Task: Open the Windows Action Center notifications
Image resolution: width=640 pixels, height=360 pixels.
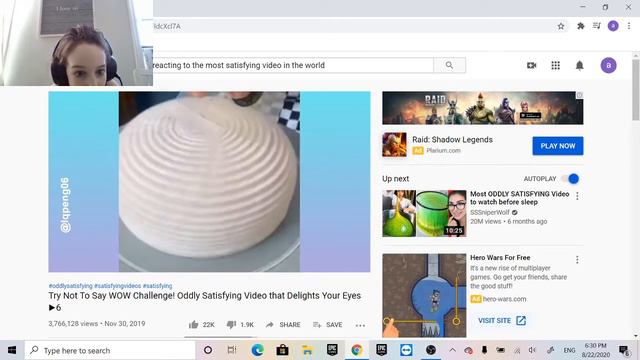Action: pos(624,350)
